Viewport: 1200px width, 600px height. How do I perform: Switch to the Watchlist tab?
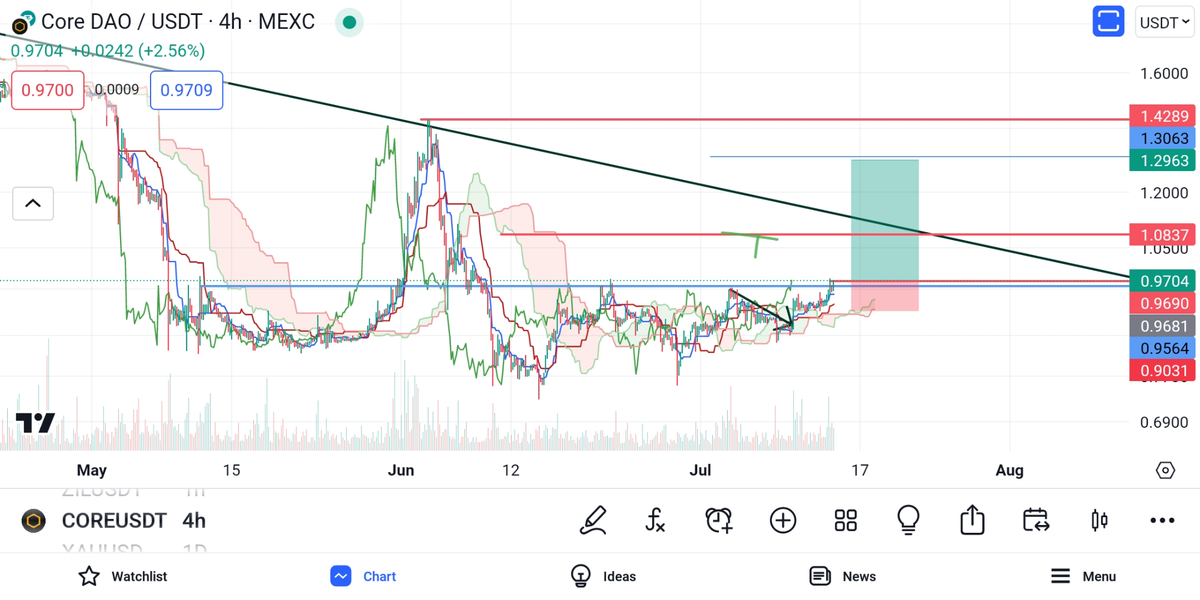[x=124, y=576]
